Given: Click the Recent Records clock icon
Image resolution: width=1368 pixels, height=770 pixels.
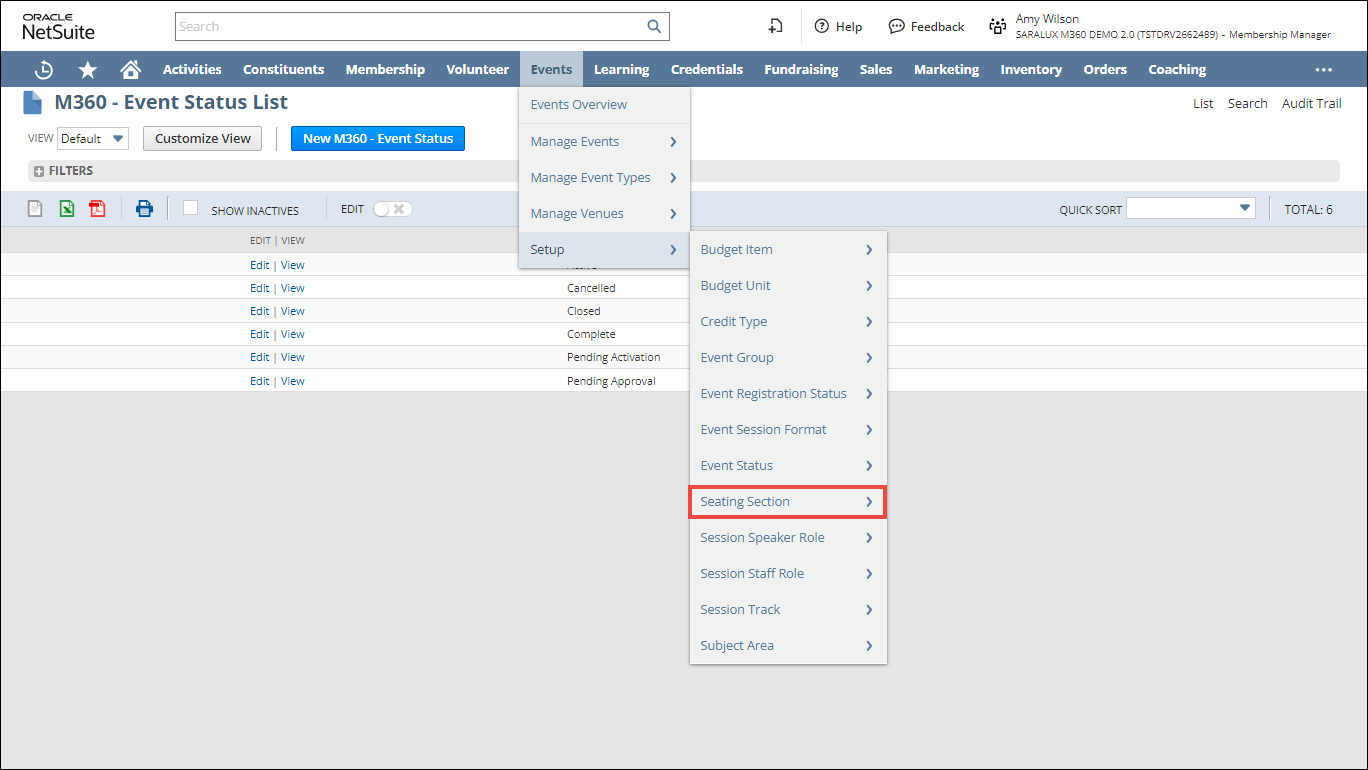Looking at the screenshot, I should 44,70.
